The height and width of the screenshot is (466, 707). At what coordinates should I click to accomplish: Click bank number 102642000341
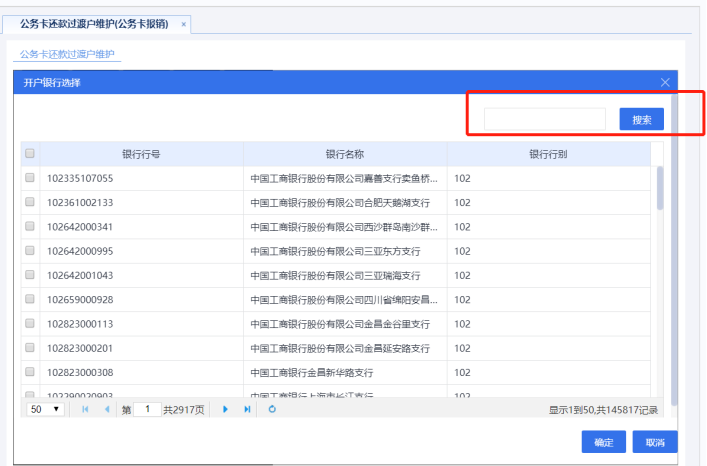pyautogui.click(x=80, y=227)
